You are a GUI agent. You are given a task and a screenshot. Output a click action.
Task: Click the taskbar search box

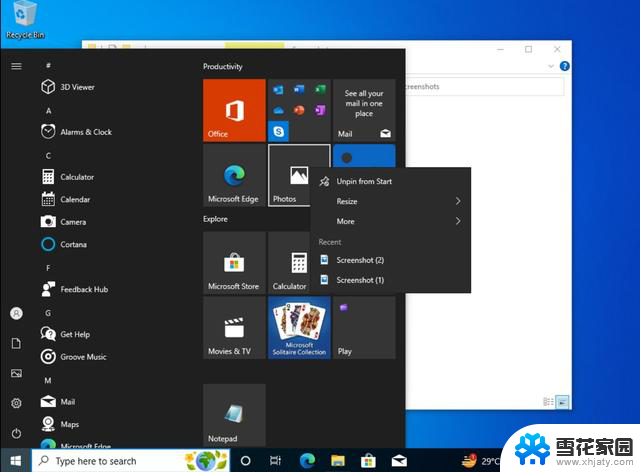131,461
